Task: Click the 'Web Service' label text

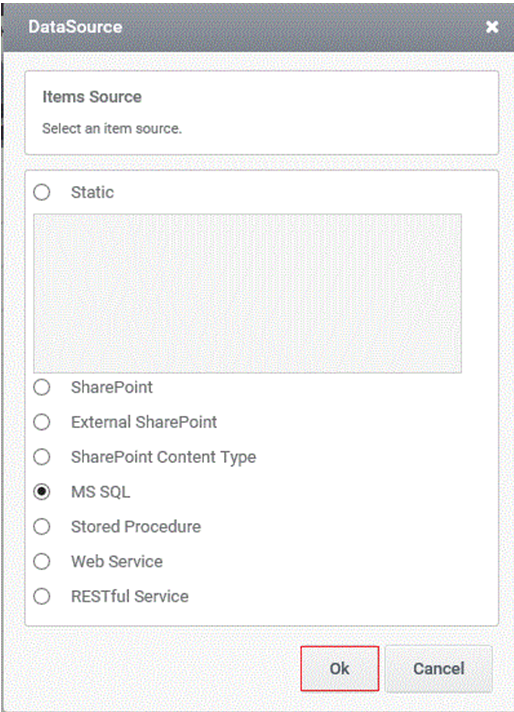Action: 117,562
